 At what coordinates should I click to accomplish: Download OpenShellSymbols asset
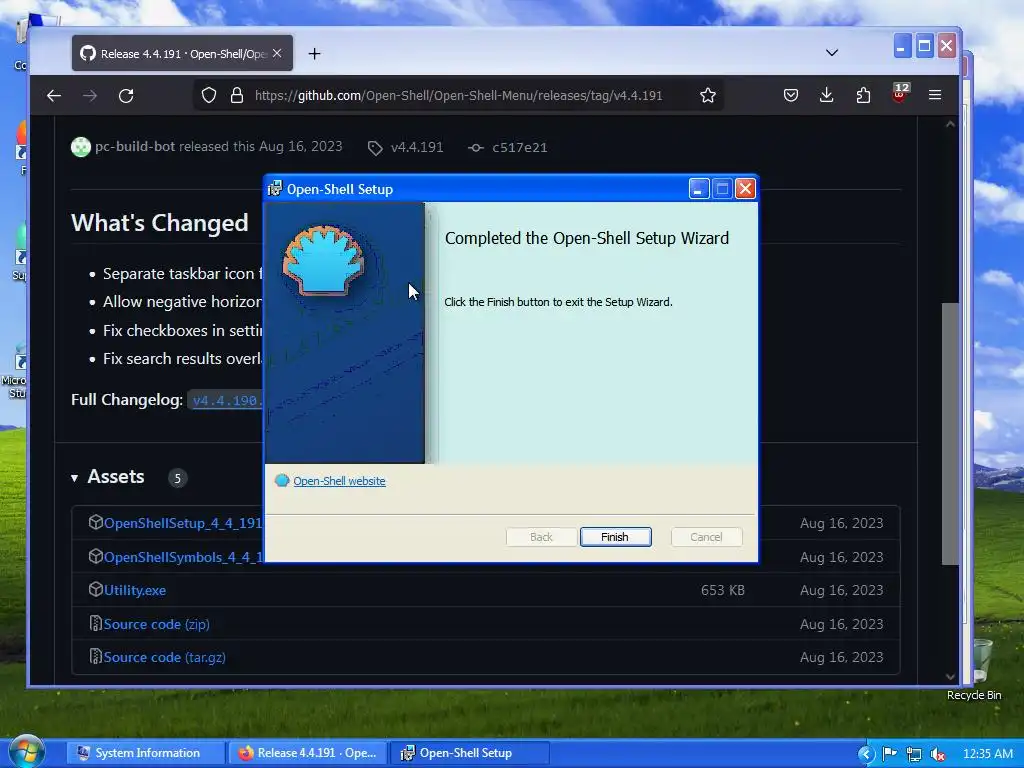183,557
